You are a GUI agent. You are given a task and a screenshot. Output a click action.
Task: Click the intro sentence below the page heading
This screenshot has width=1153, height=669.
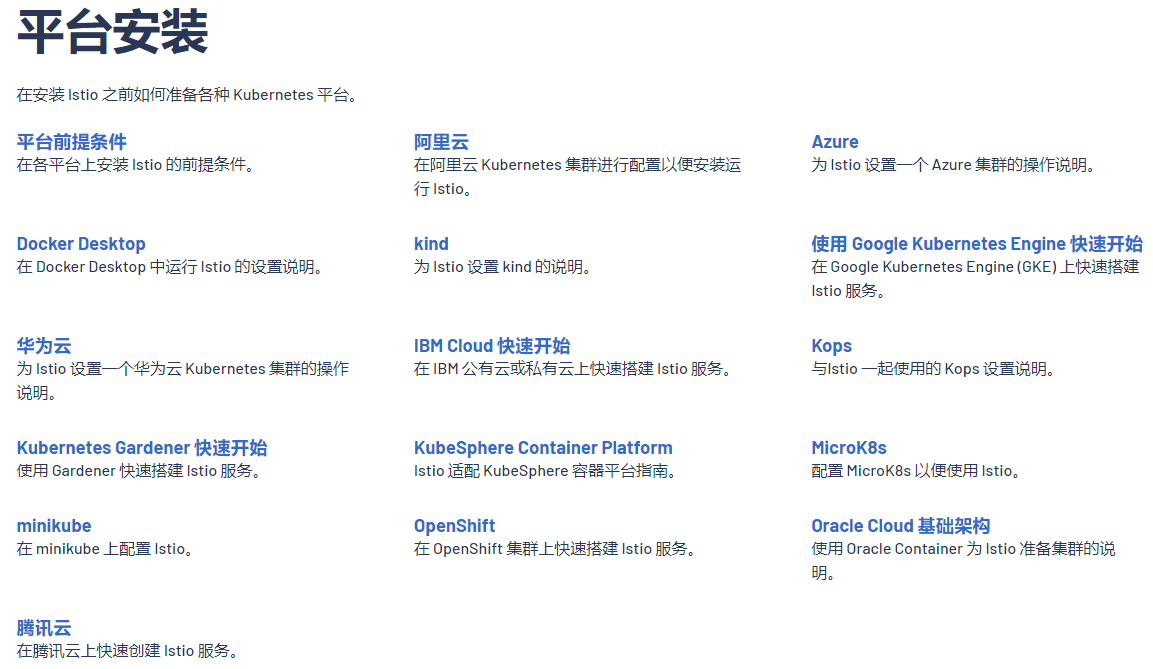tap(187, 95)
